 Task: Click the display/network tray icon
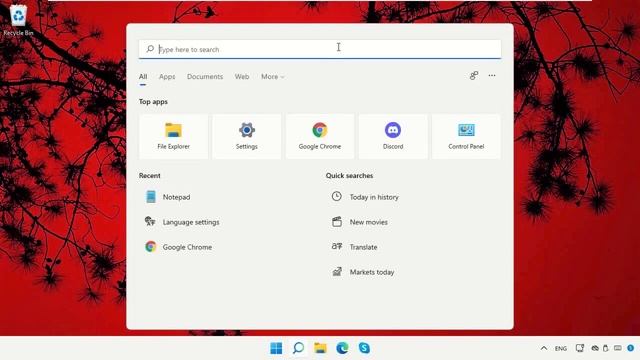[580, 348]
